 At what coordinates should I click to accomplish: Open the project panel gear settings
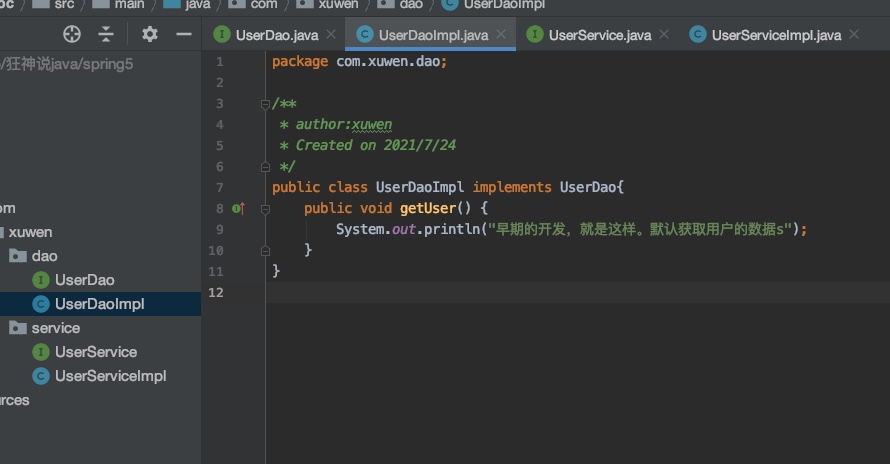click(x=150, y=34)
